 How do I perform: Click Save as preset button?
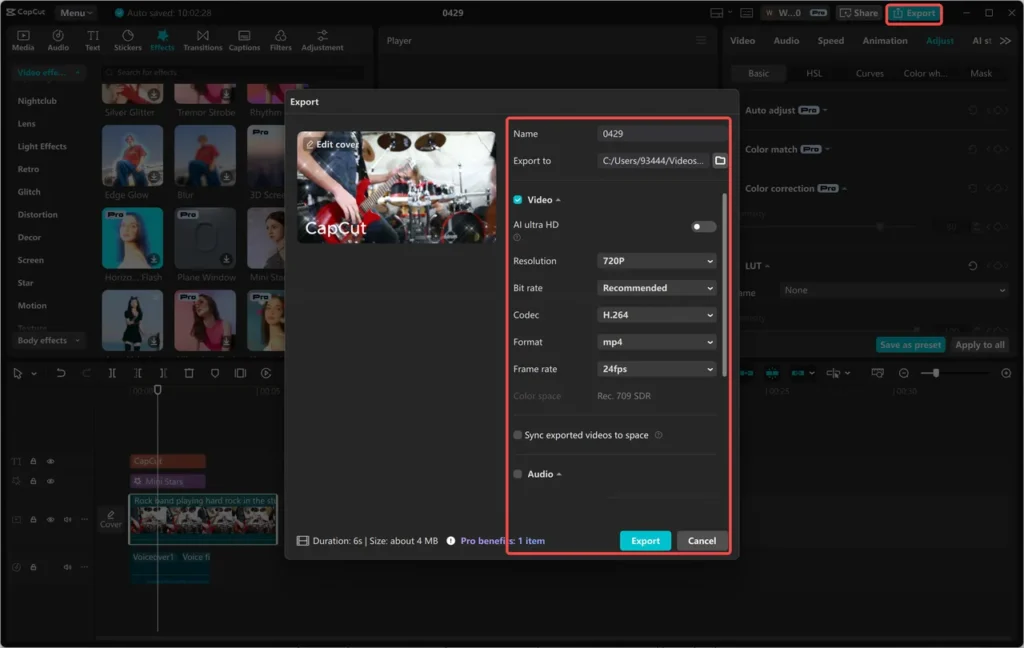pos(910,345)
